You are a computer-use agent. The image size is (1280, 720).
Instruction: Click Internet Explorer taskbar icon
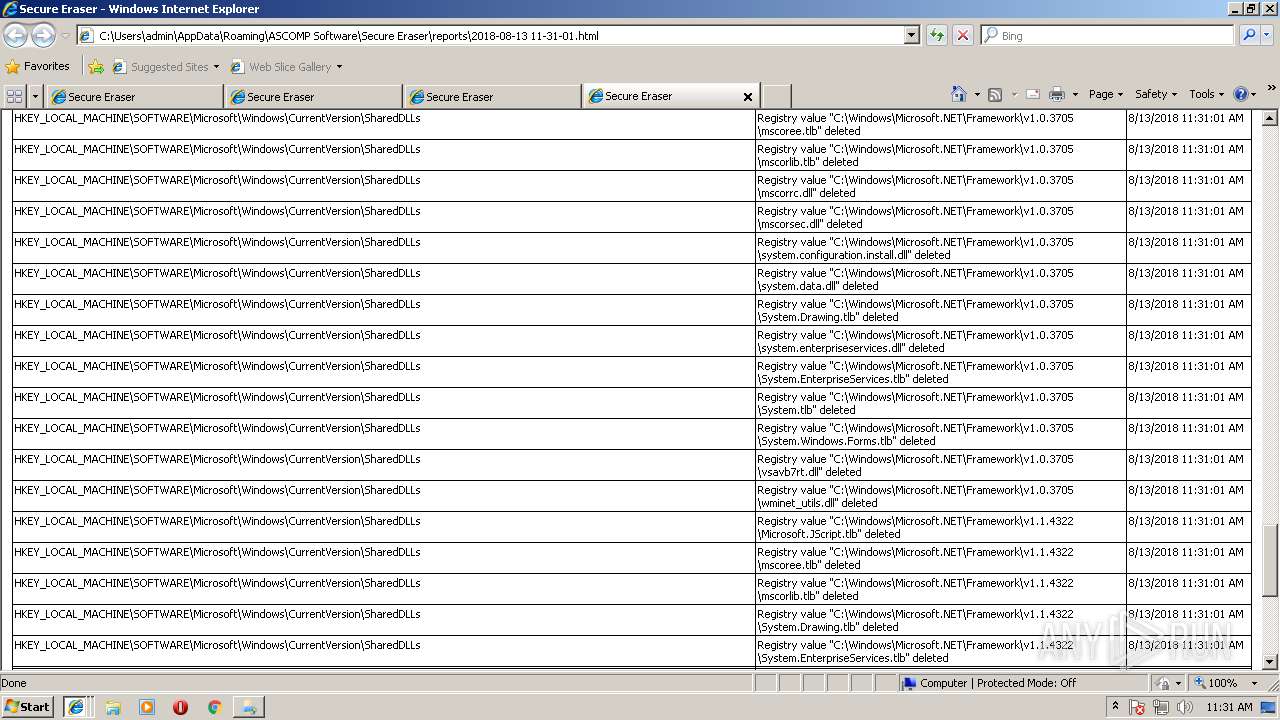(76, 707)
